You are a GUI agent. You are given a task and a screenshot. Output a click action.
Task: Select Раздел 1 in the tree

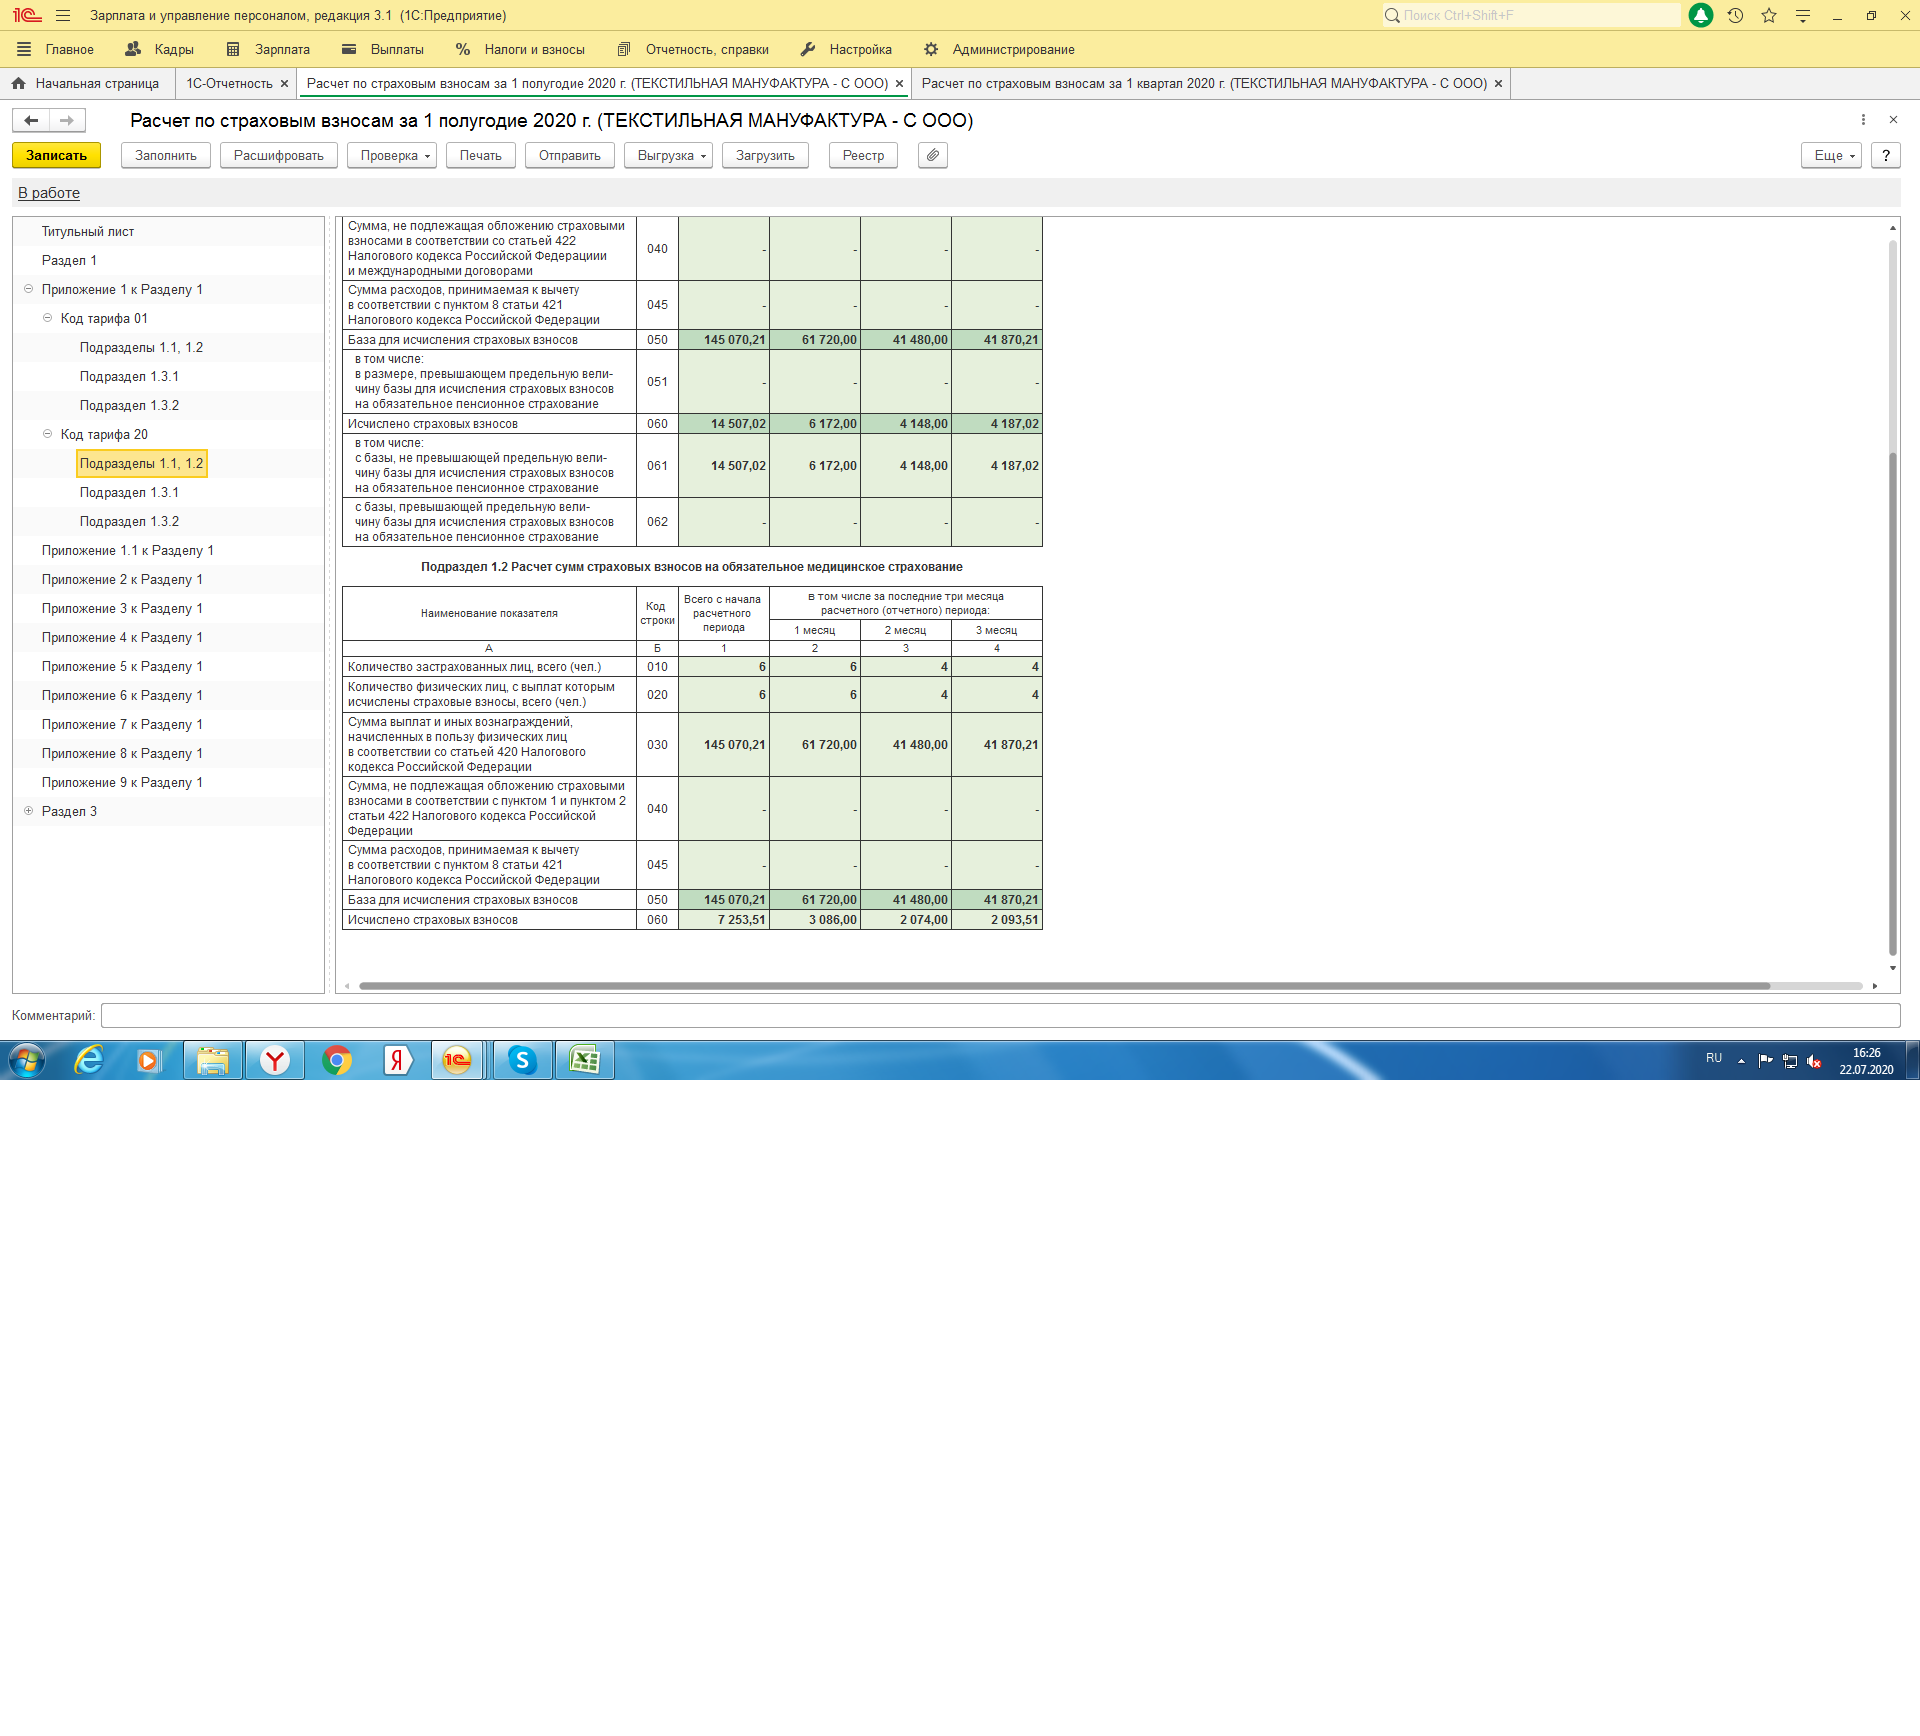69,261
